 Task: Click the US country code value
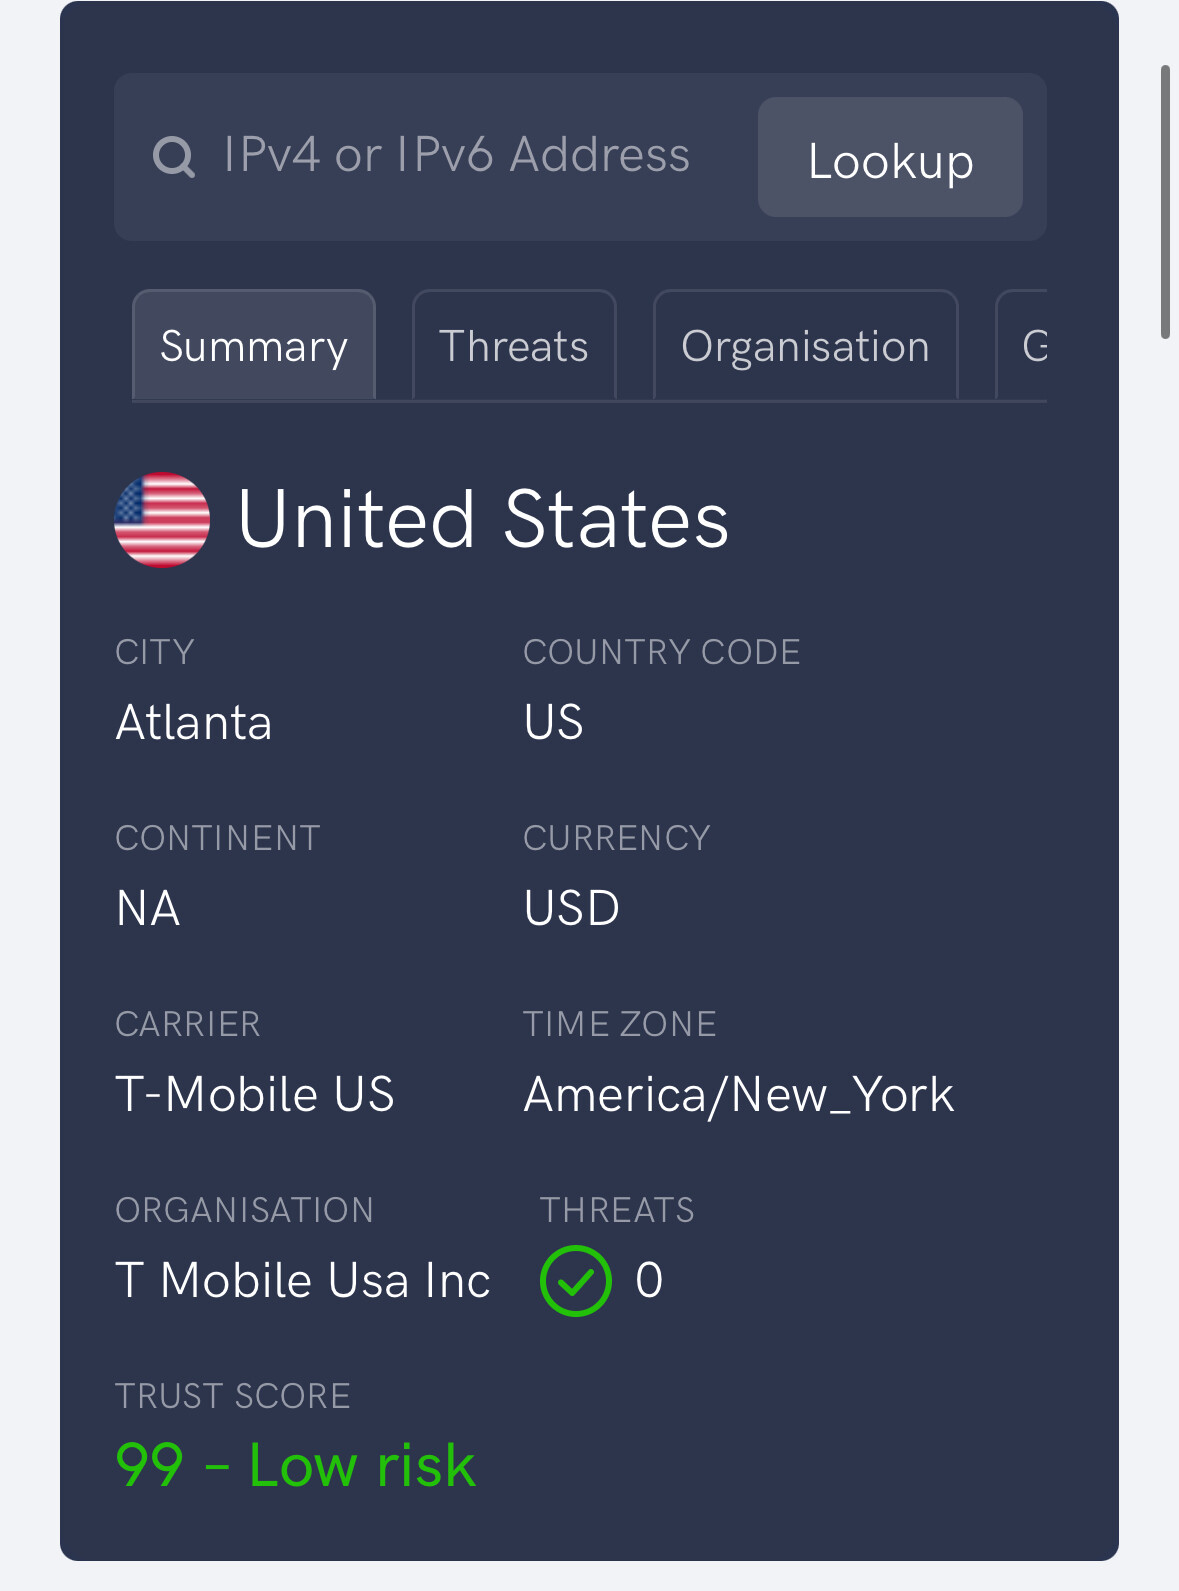click(x=554, y=722)
